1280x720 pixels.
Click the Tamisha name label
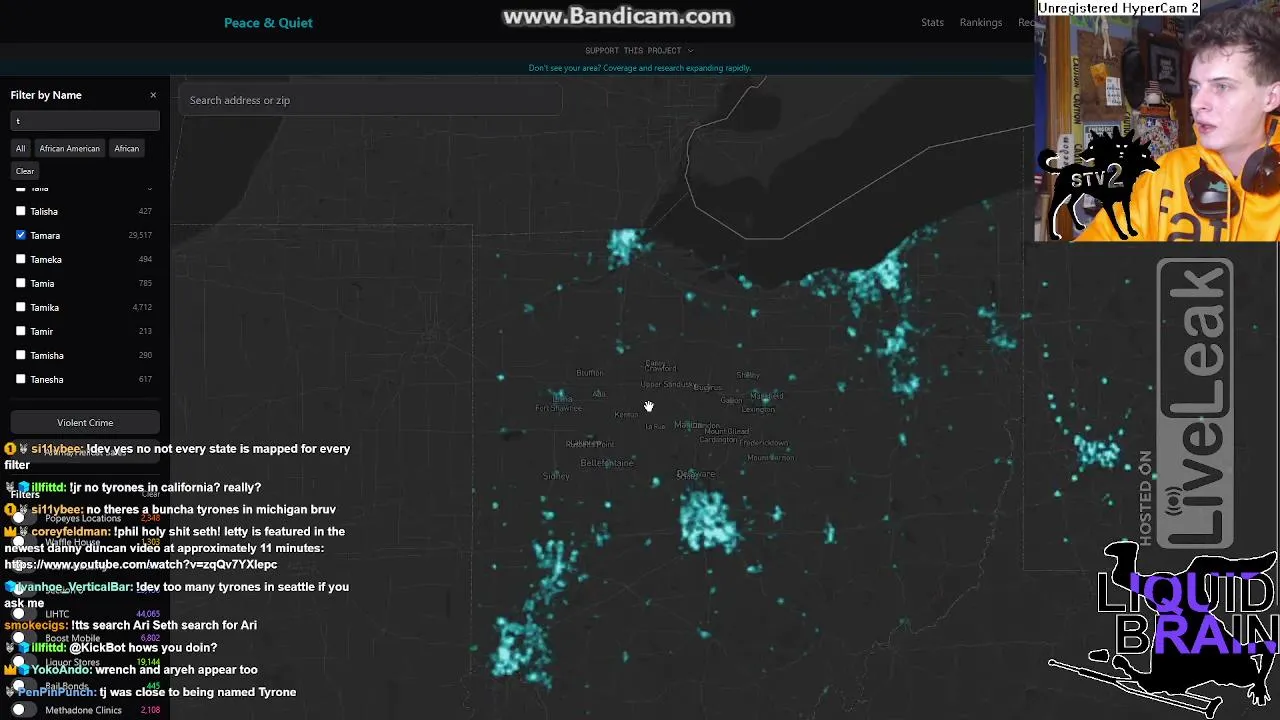coord(47,355)
